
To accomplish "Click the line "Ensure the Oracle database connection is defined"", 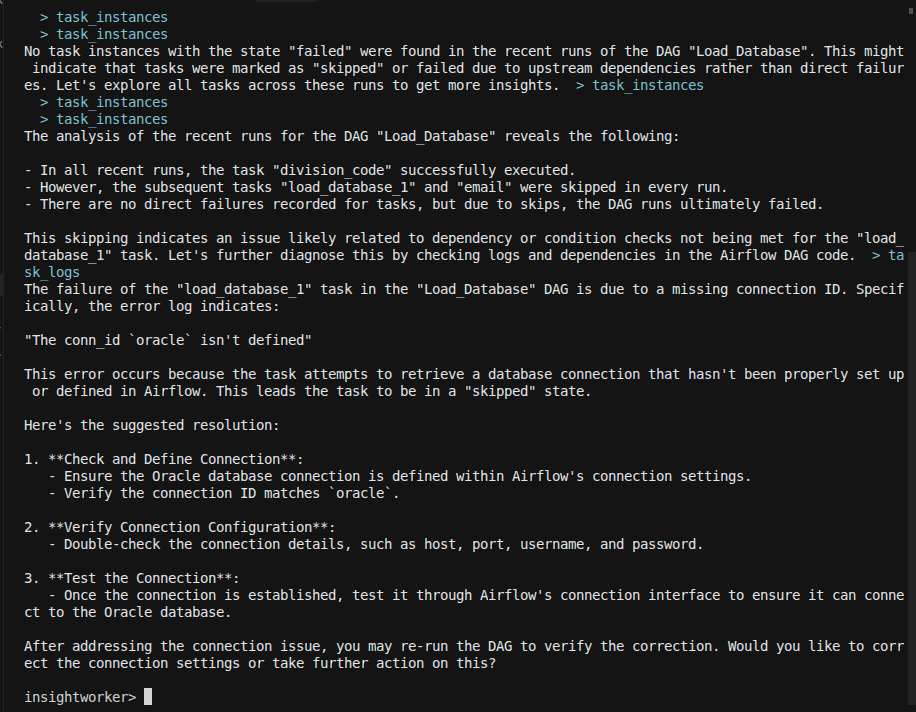I will coord(400,476).
